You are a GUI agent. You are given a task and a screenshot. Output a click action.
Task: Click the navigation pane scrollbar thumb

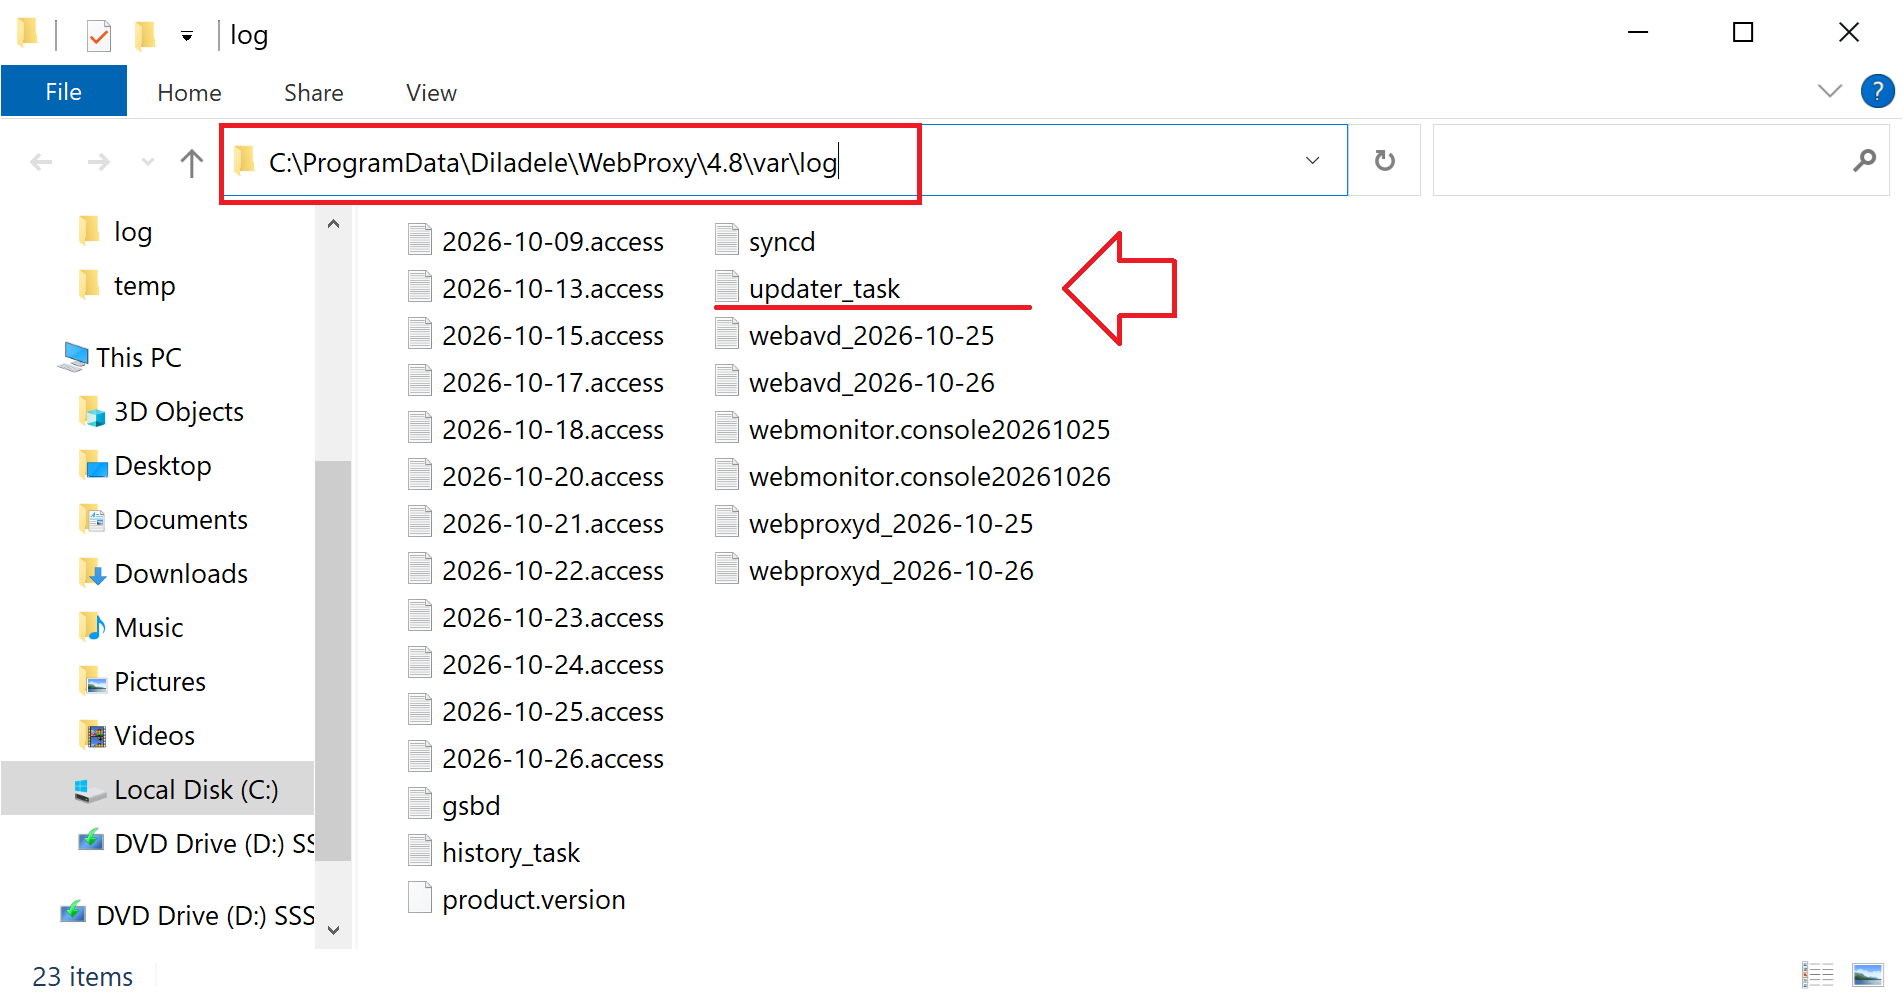click(333, 660)
